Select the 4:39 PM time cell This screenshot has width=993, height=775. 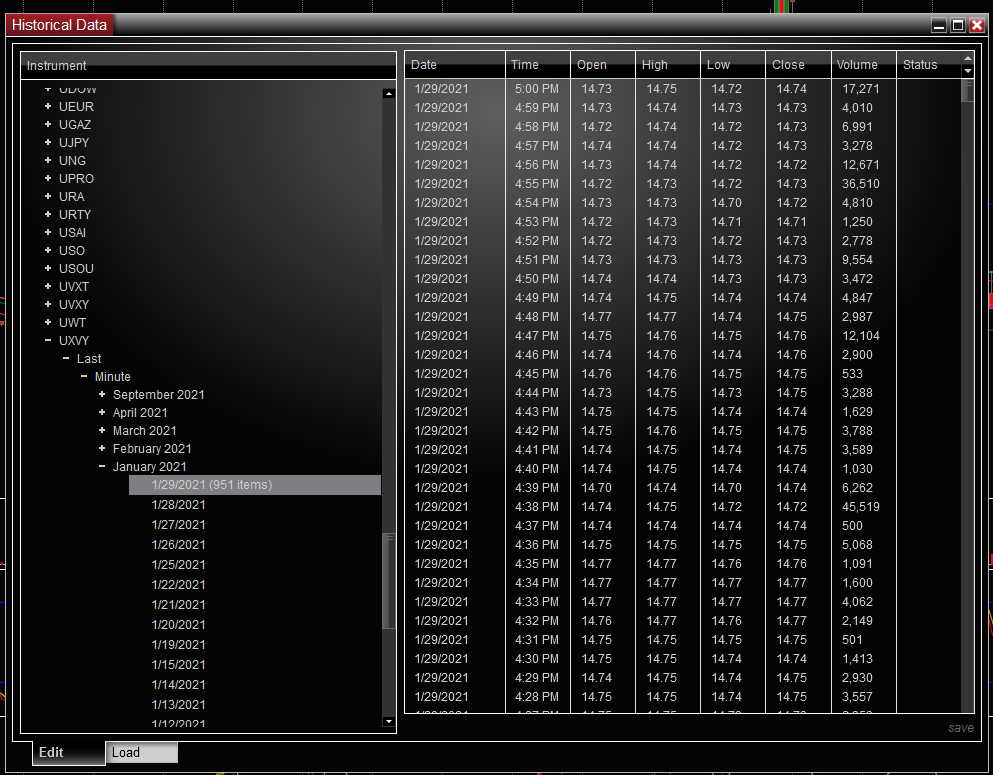click(536, 488)
